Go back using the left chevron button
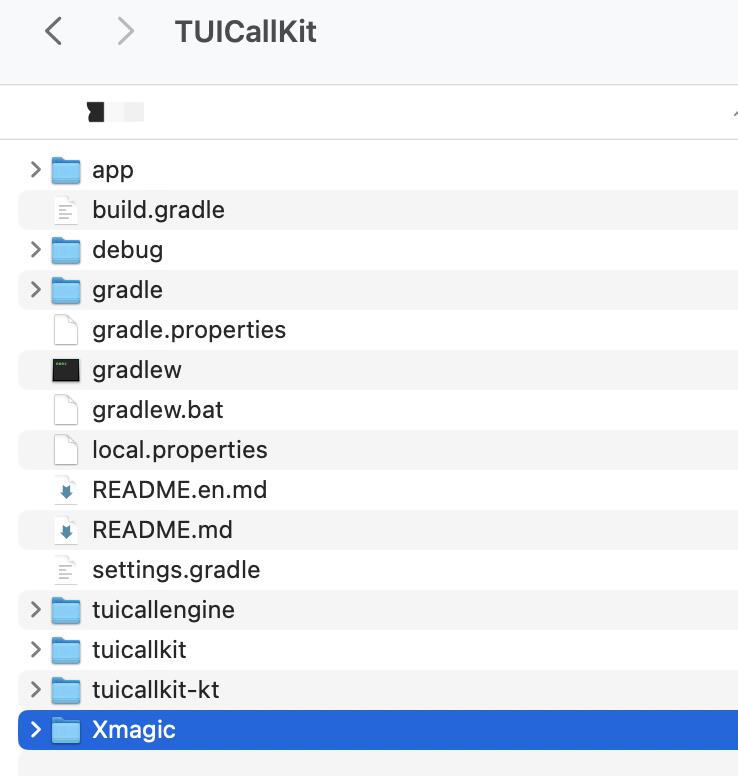The height and width of the screenshot is (776, 738). click(x=53, y=31)
